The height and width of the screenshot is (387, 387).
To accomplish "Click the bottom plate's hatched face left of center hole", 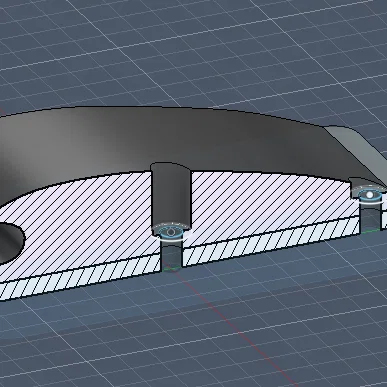I will pos(80,278).
